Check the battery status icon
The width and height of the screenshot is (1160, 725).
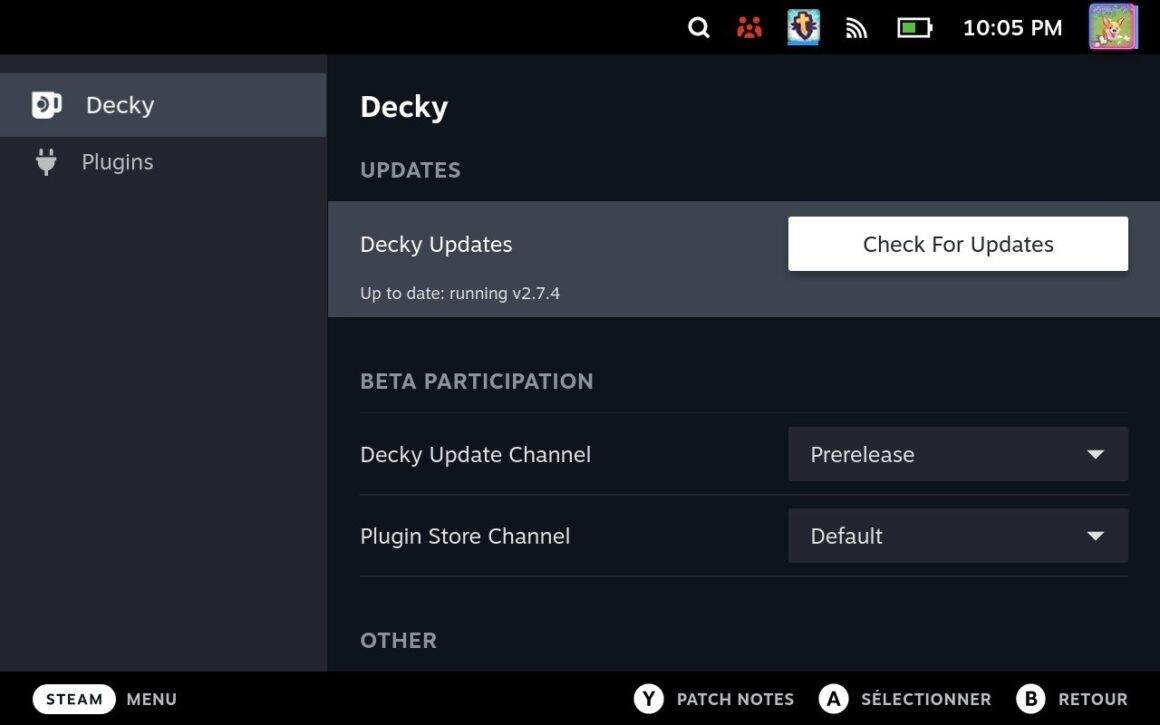(x=914, y=28)
